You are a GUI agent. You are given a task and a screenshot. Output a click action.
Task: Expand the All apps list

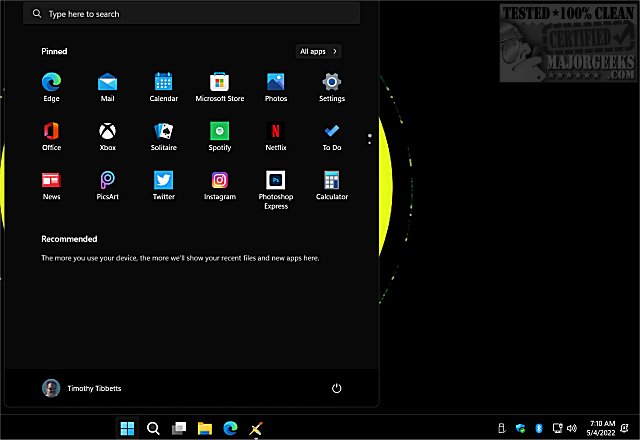(x=319, y=51)
